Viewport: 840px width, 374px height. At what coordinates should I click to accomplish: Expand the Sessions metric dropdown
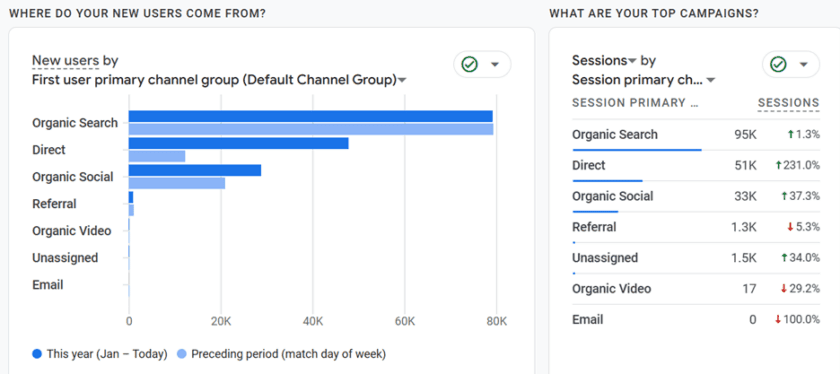point(632,61)
